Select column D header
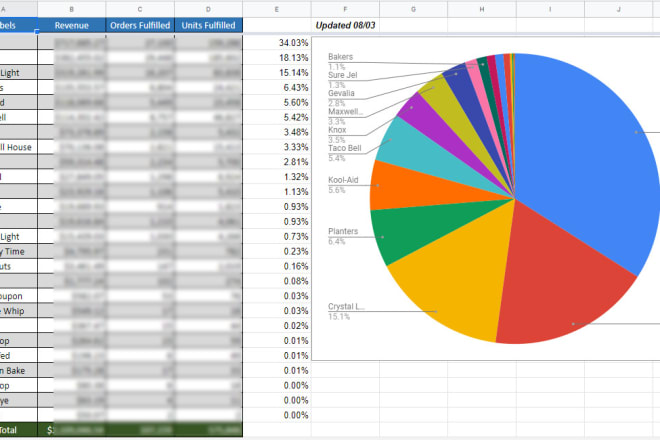The width and height of the screenshot is (660, 440). pos(208,9)
